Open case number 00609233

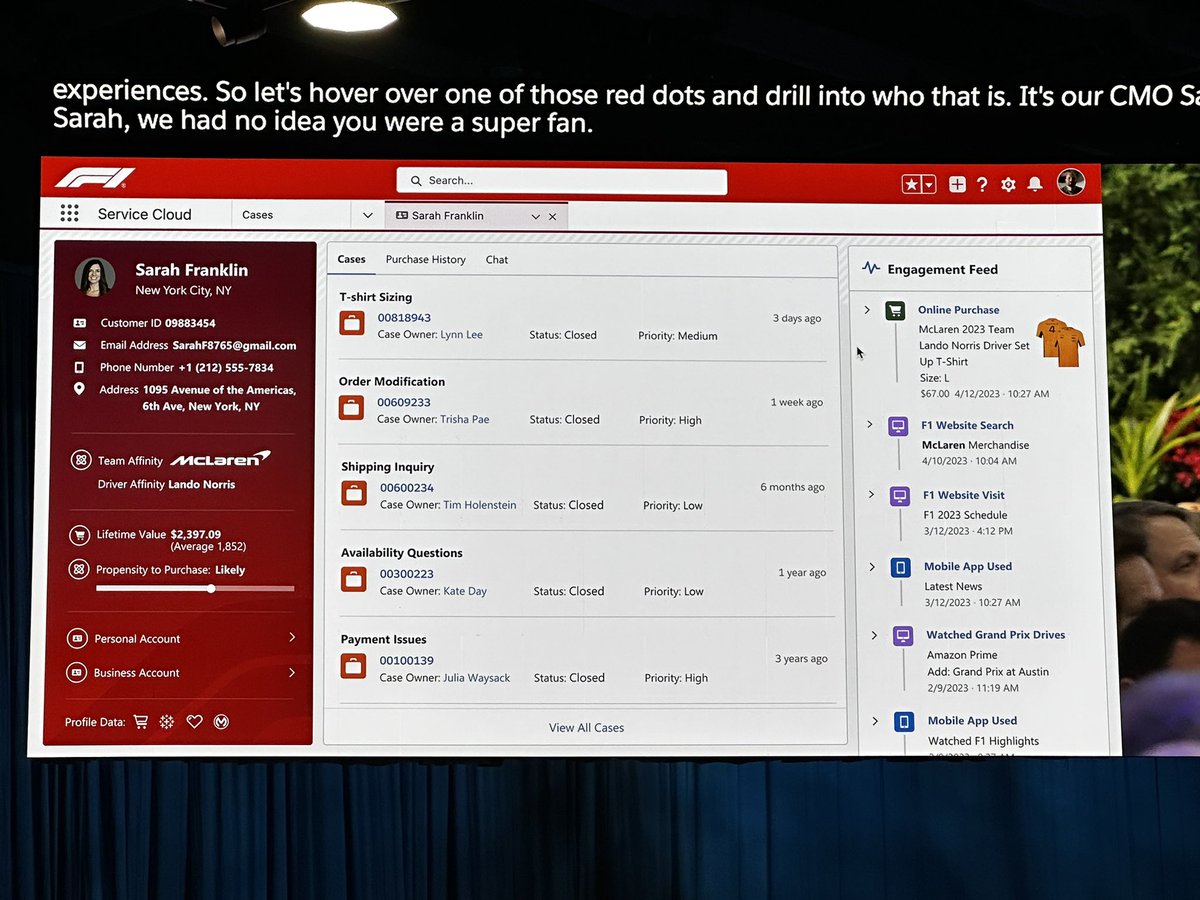pos(404,402)
